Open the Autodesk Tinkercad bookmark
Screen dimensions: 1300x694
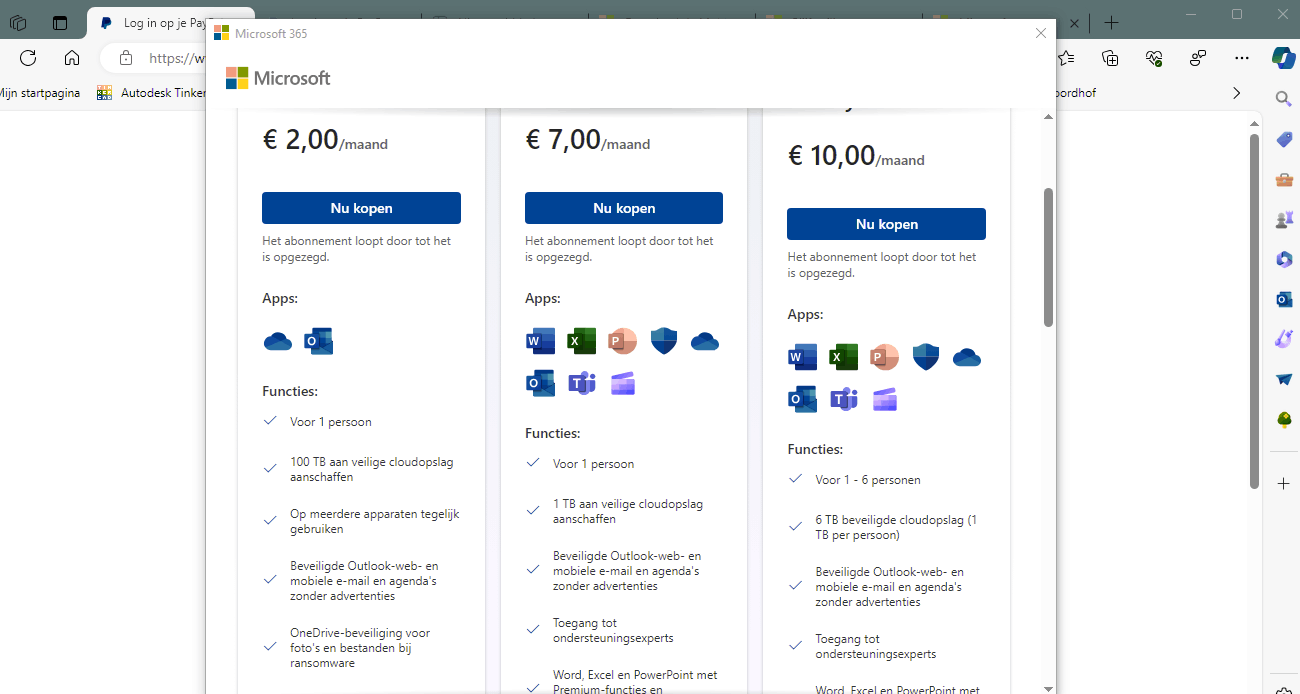(151, 93)
